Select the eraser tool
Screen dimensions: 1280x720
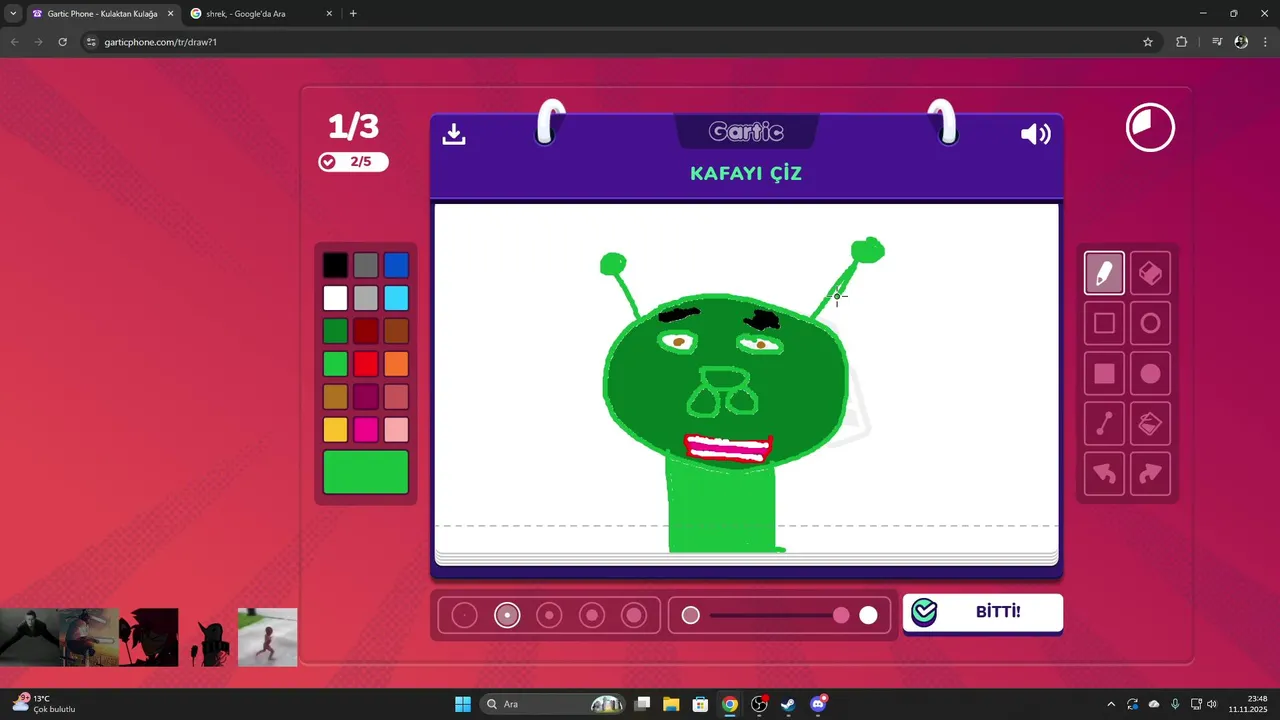pos(1150,273)
